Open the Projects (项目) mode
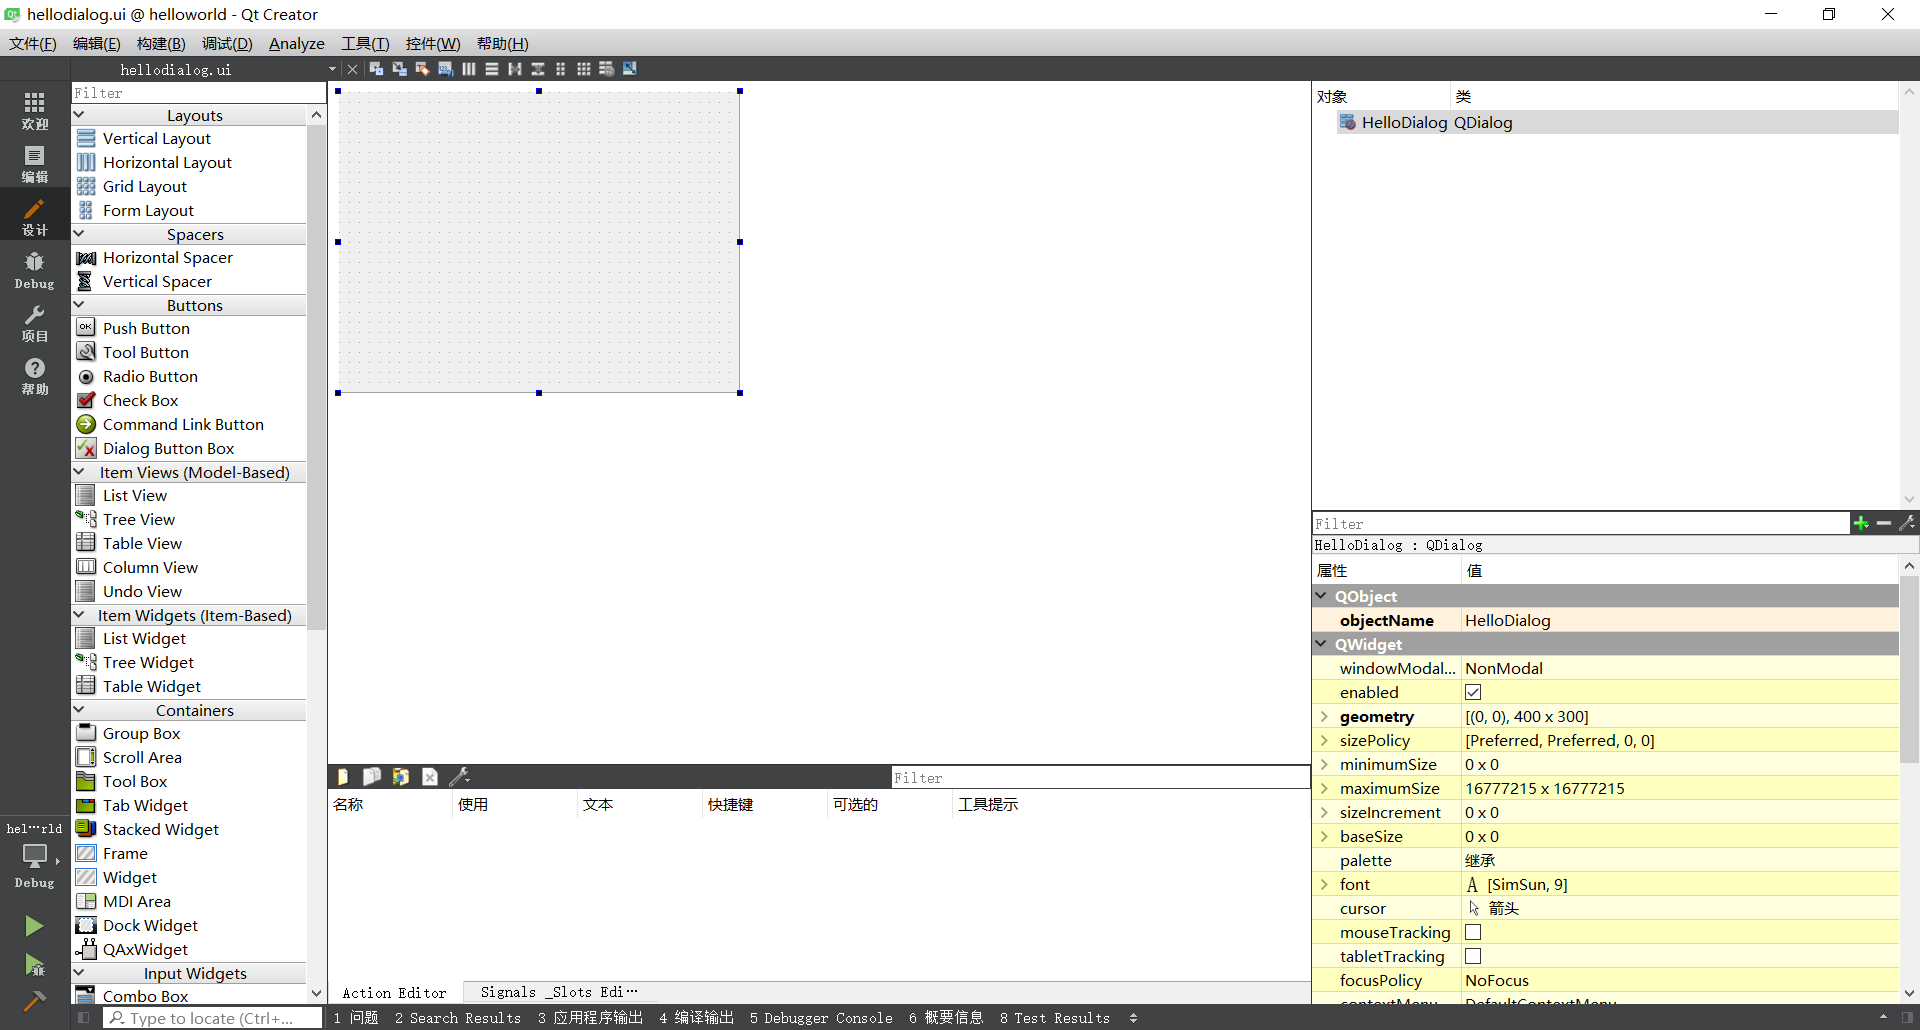The image size is (1920, 1030). pyautogui.click(x=35, y=323)
